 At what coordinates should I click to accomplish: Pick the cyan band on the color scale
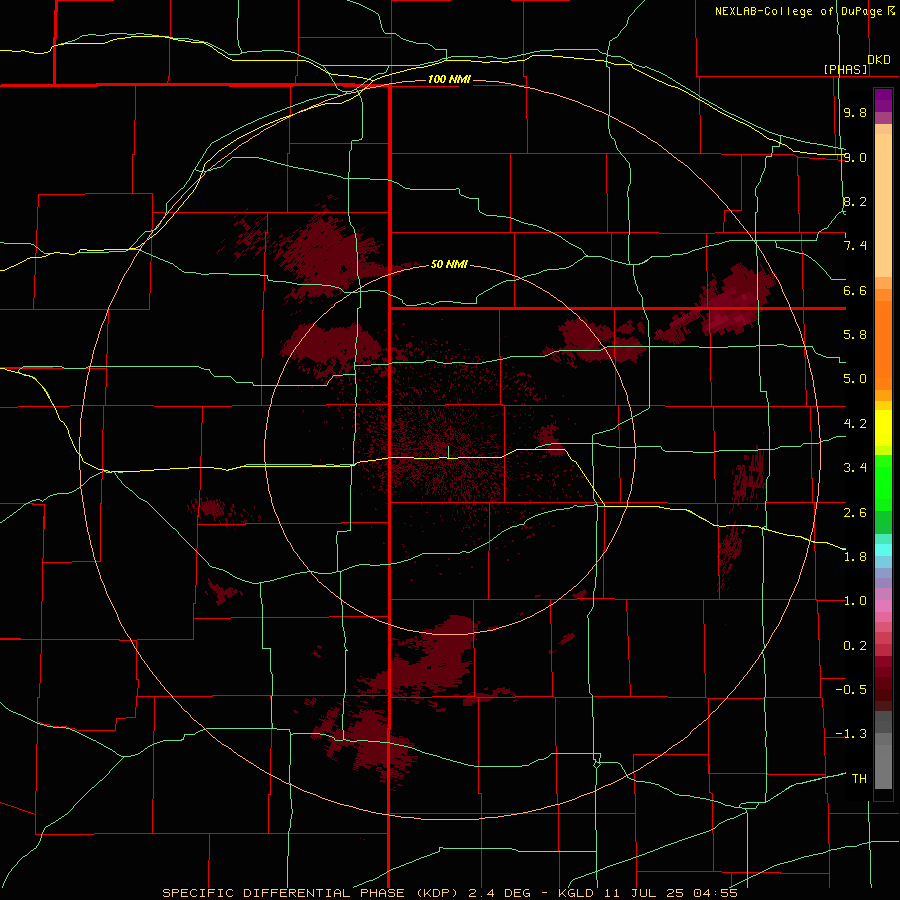click(883, 550)
